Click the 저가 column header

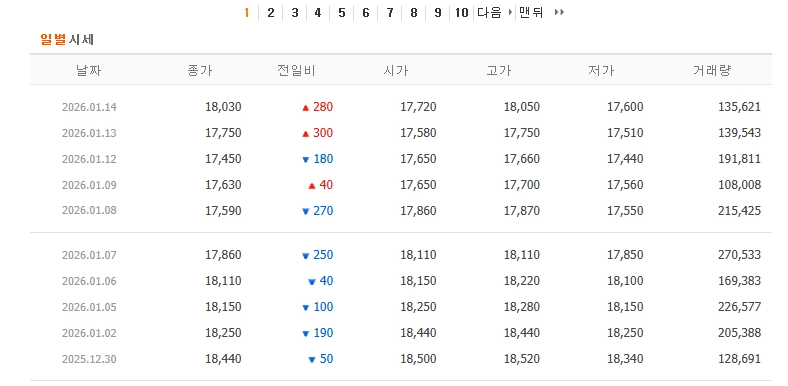click(601, 70)
